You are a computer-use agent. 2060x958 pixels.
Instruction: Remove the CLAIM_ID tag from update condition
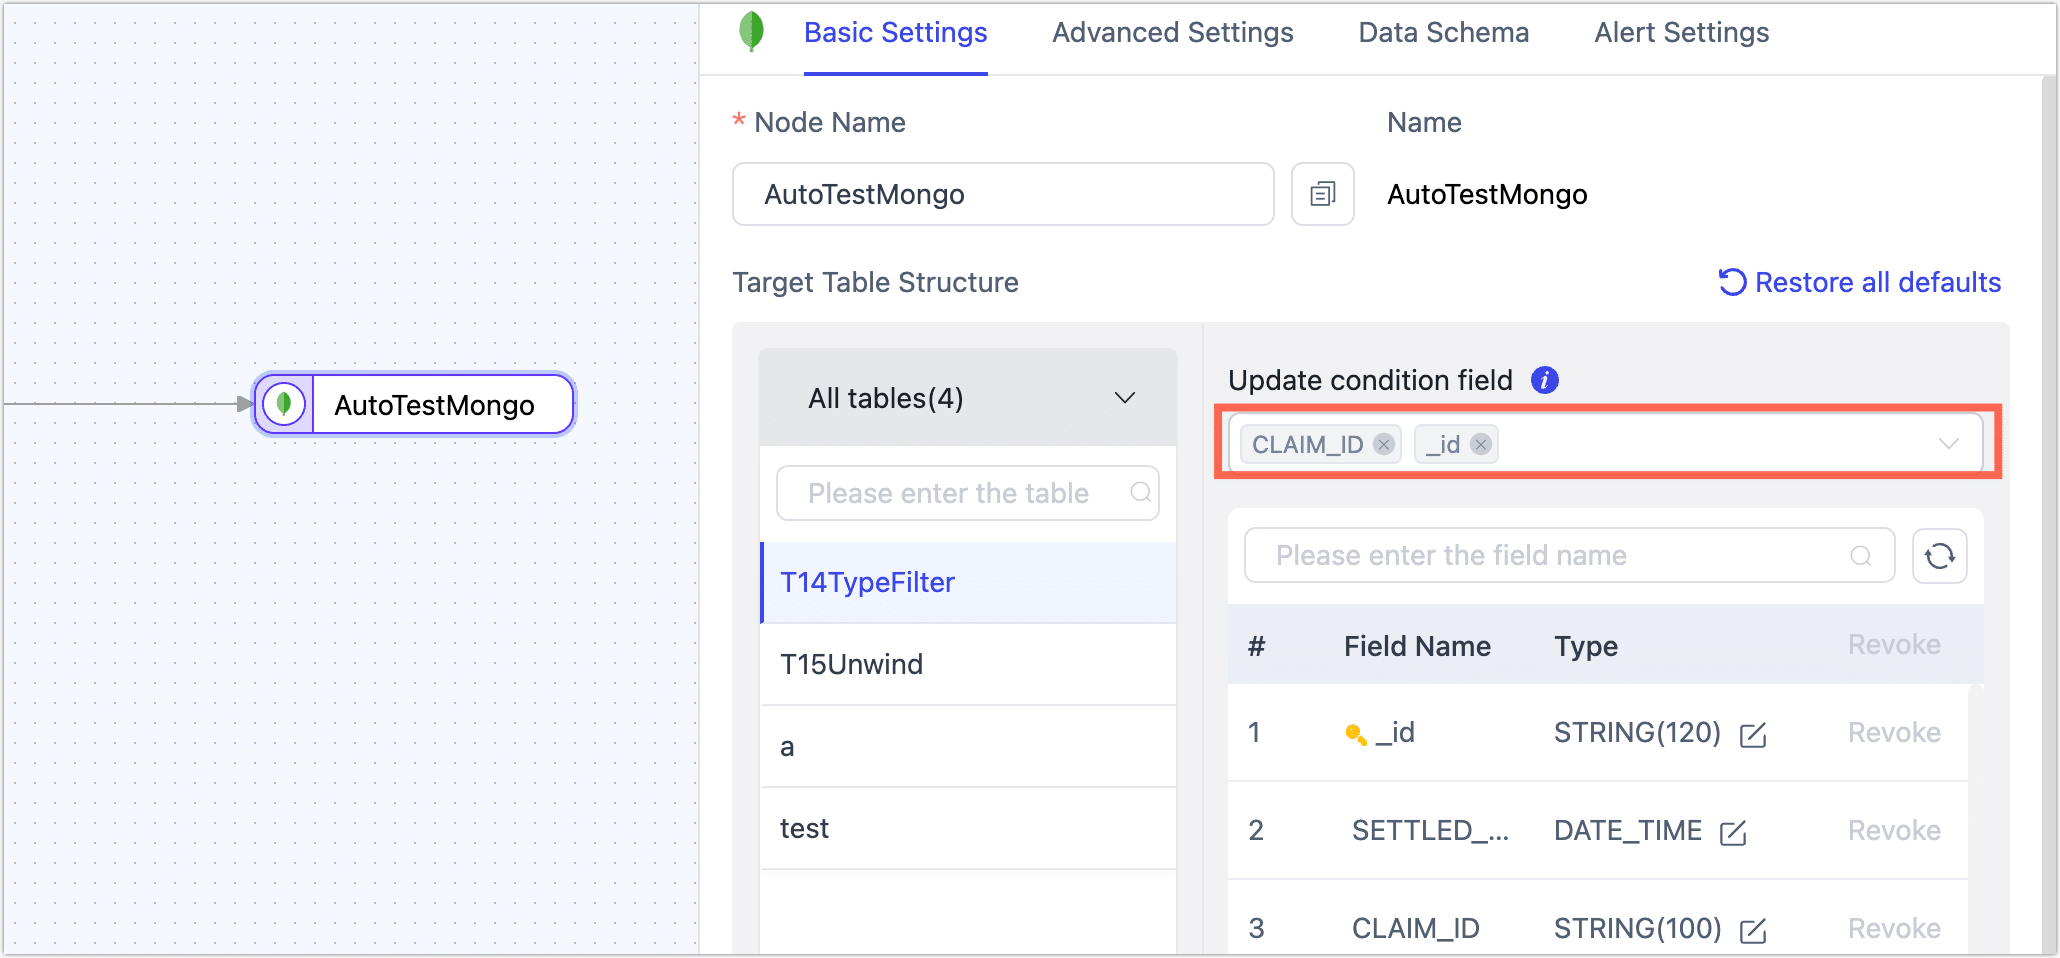(x=1384, y=444)
